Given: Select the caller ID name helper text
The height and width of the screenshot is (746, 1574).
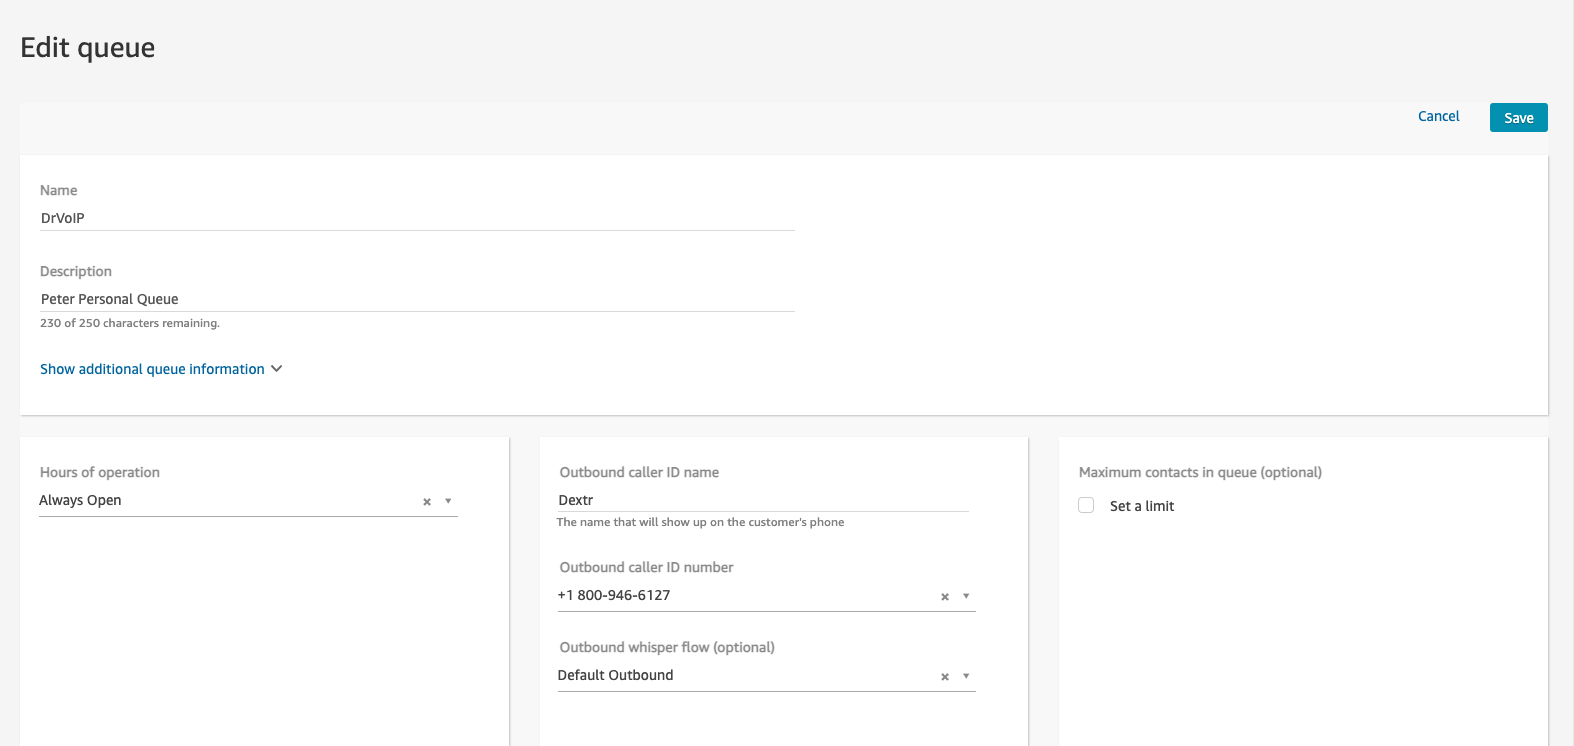Looking at the screenshot, I should coord(700,522).
